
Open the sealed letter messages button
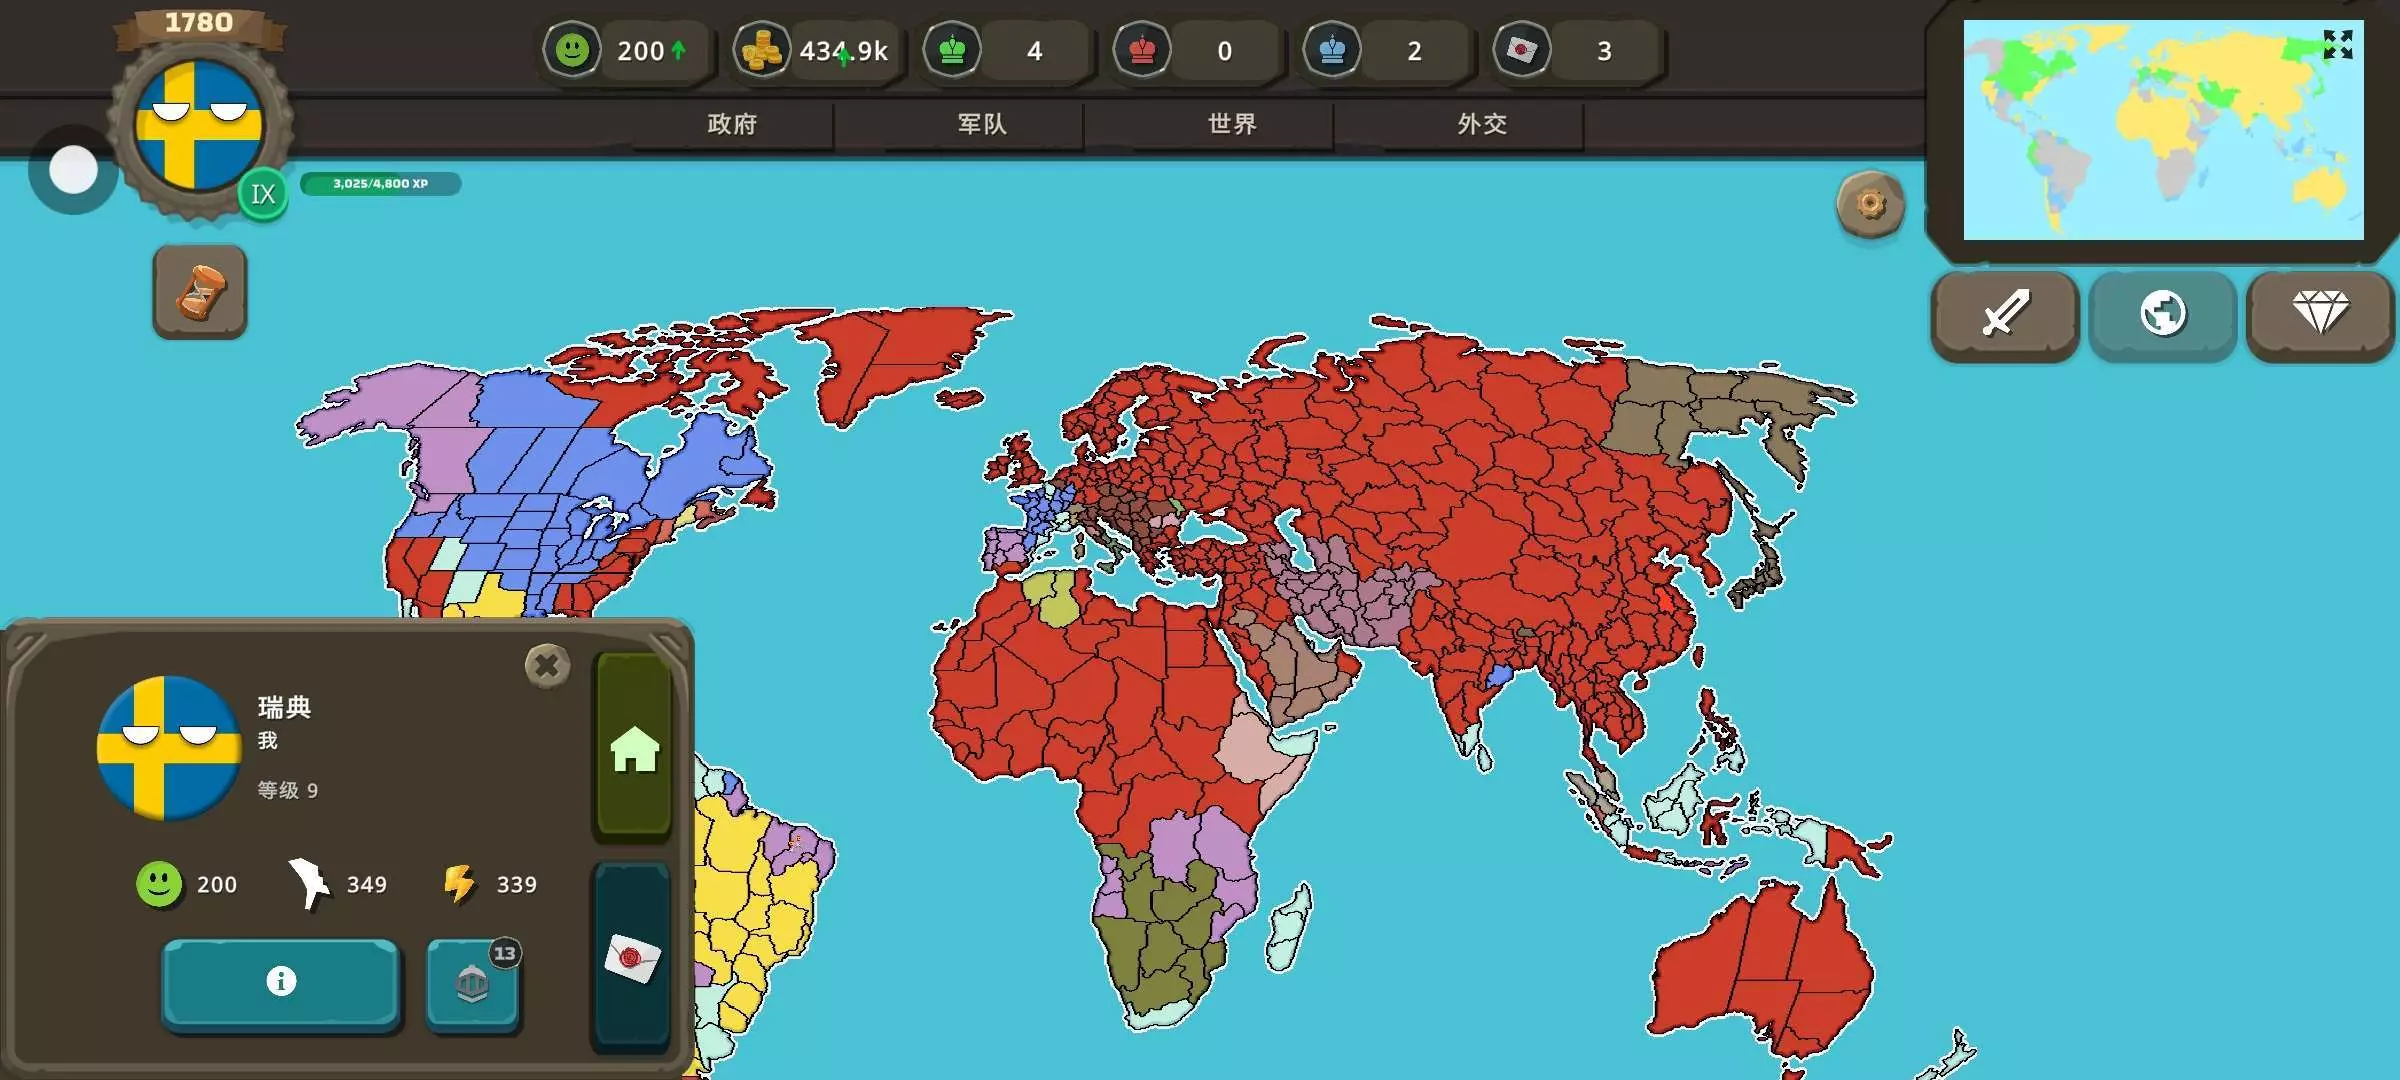(632, 958)
